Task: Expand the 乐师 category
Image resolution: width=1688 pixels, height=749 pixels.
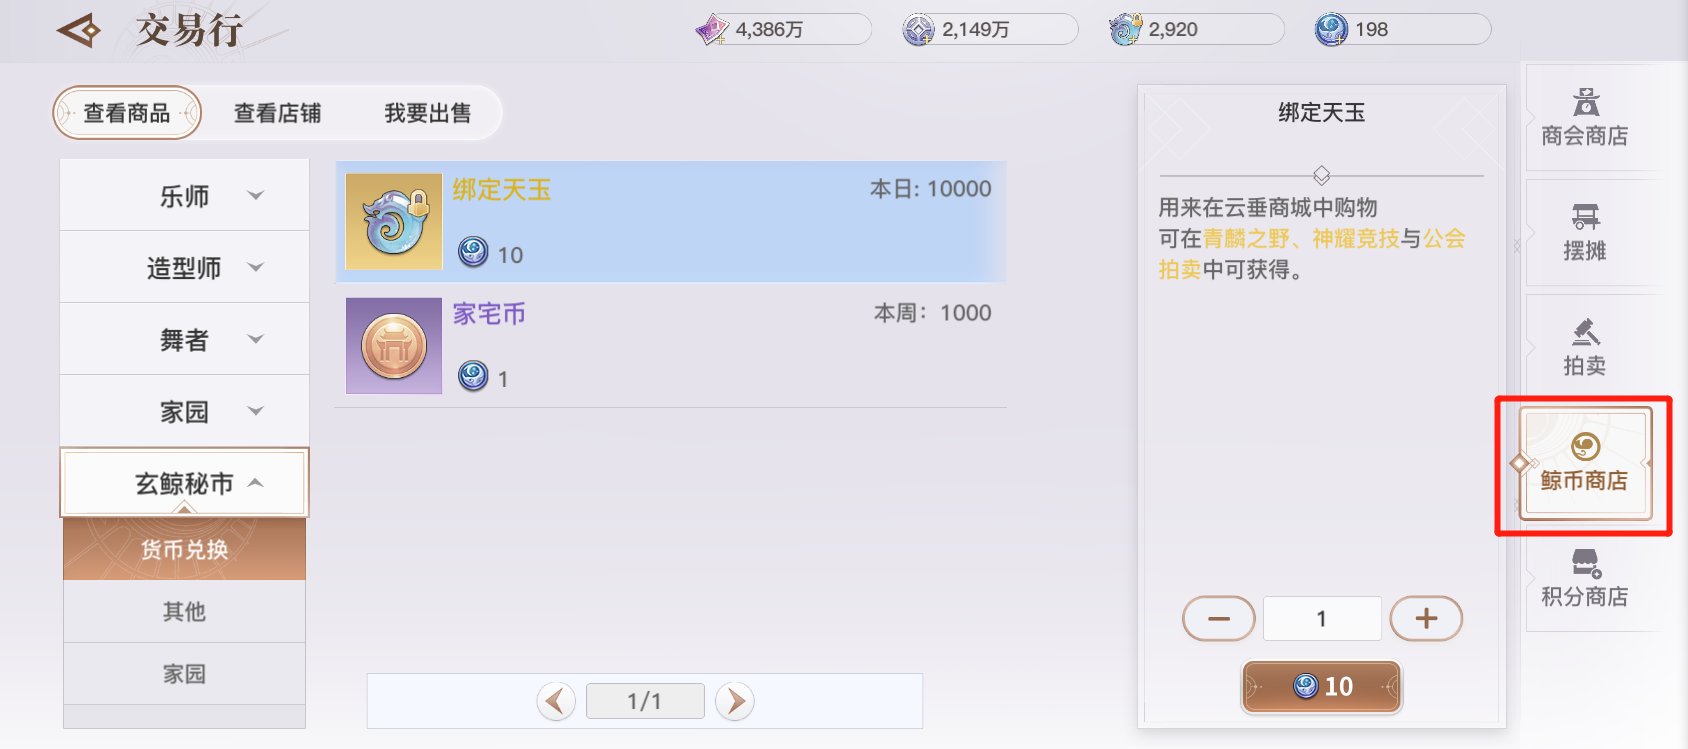Action: [x=184, y=195]
